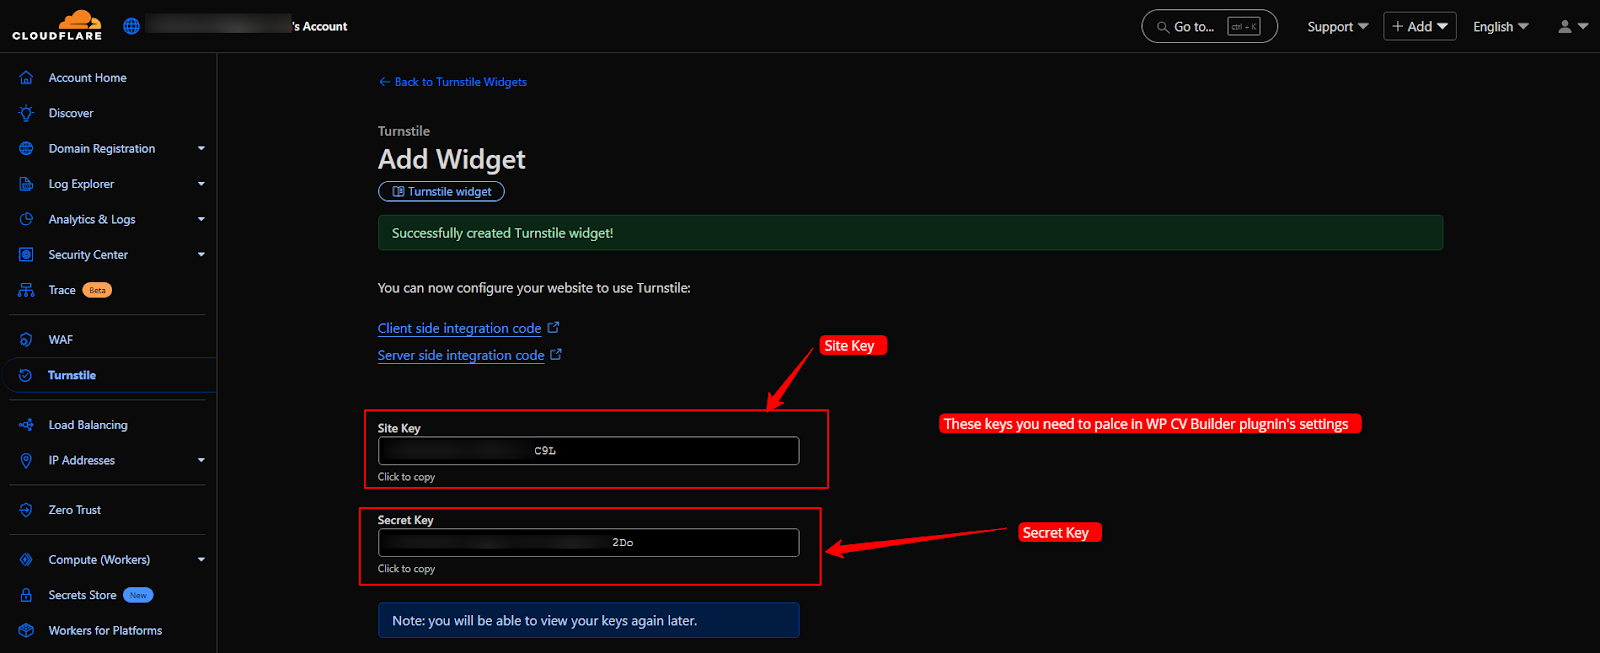1600x653 pixels.
Task: Click the Turnstile sidebar icon
Action: (x=26, y=375)
